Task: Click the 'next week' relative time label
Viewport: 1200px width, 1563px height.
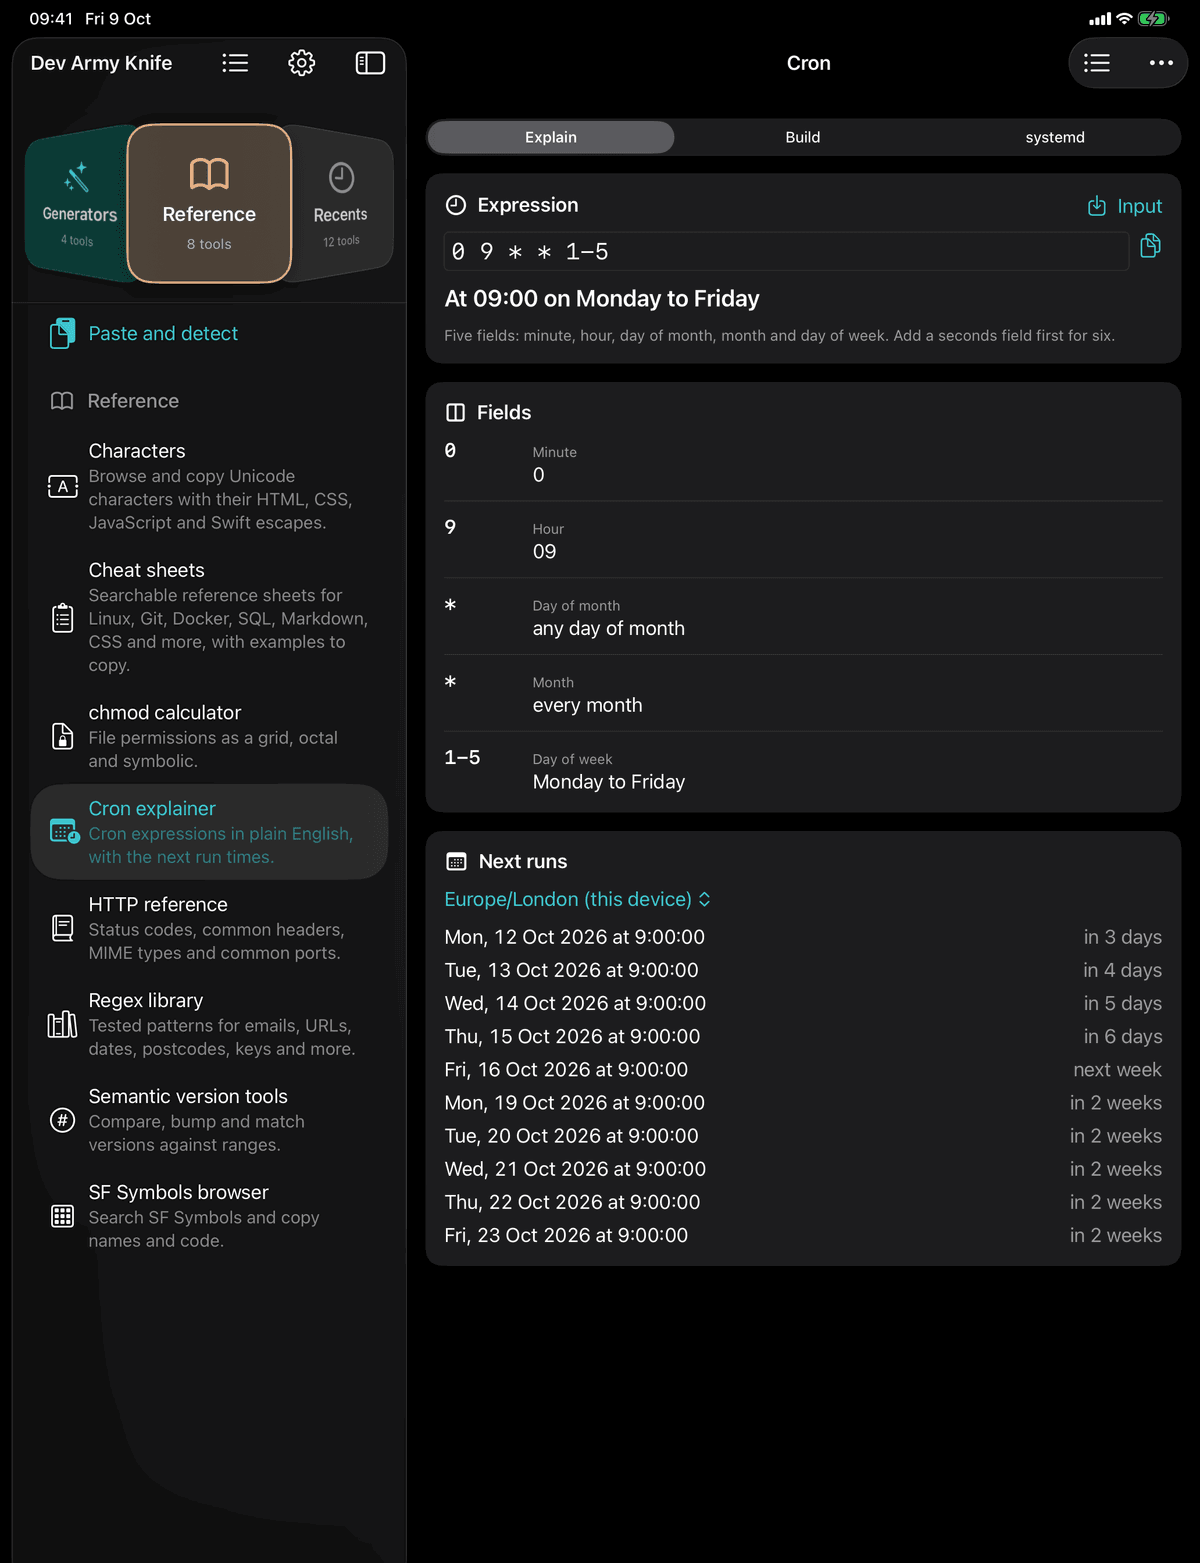Action: [1117, 1069]
